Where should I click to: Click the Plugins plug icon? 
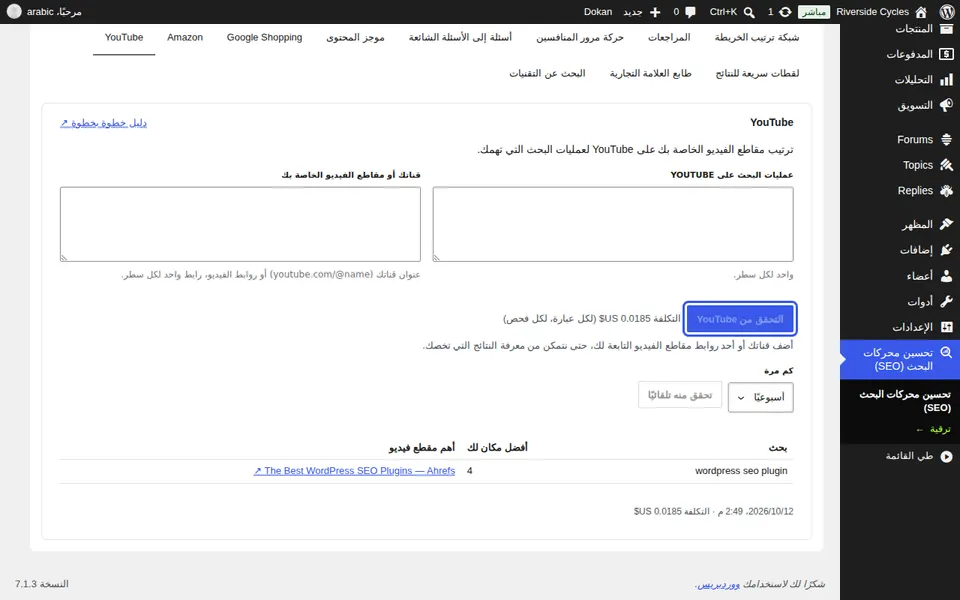click(x=947, y=250)
